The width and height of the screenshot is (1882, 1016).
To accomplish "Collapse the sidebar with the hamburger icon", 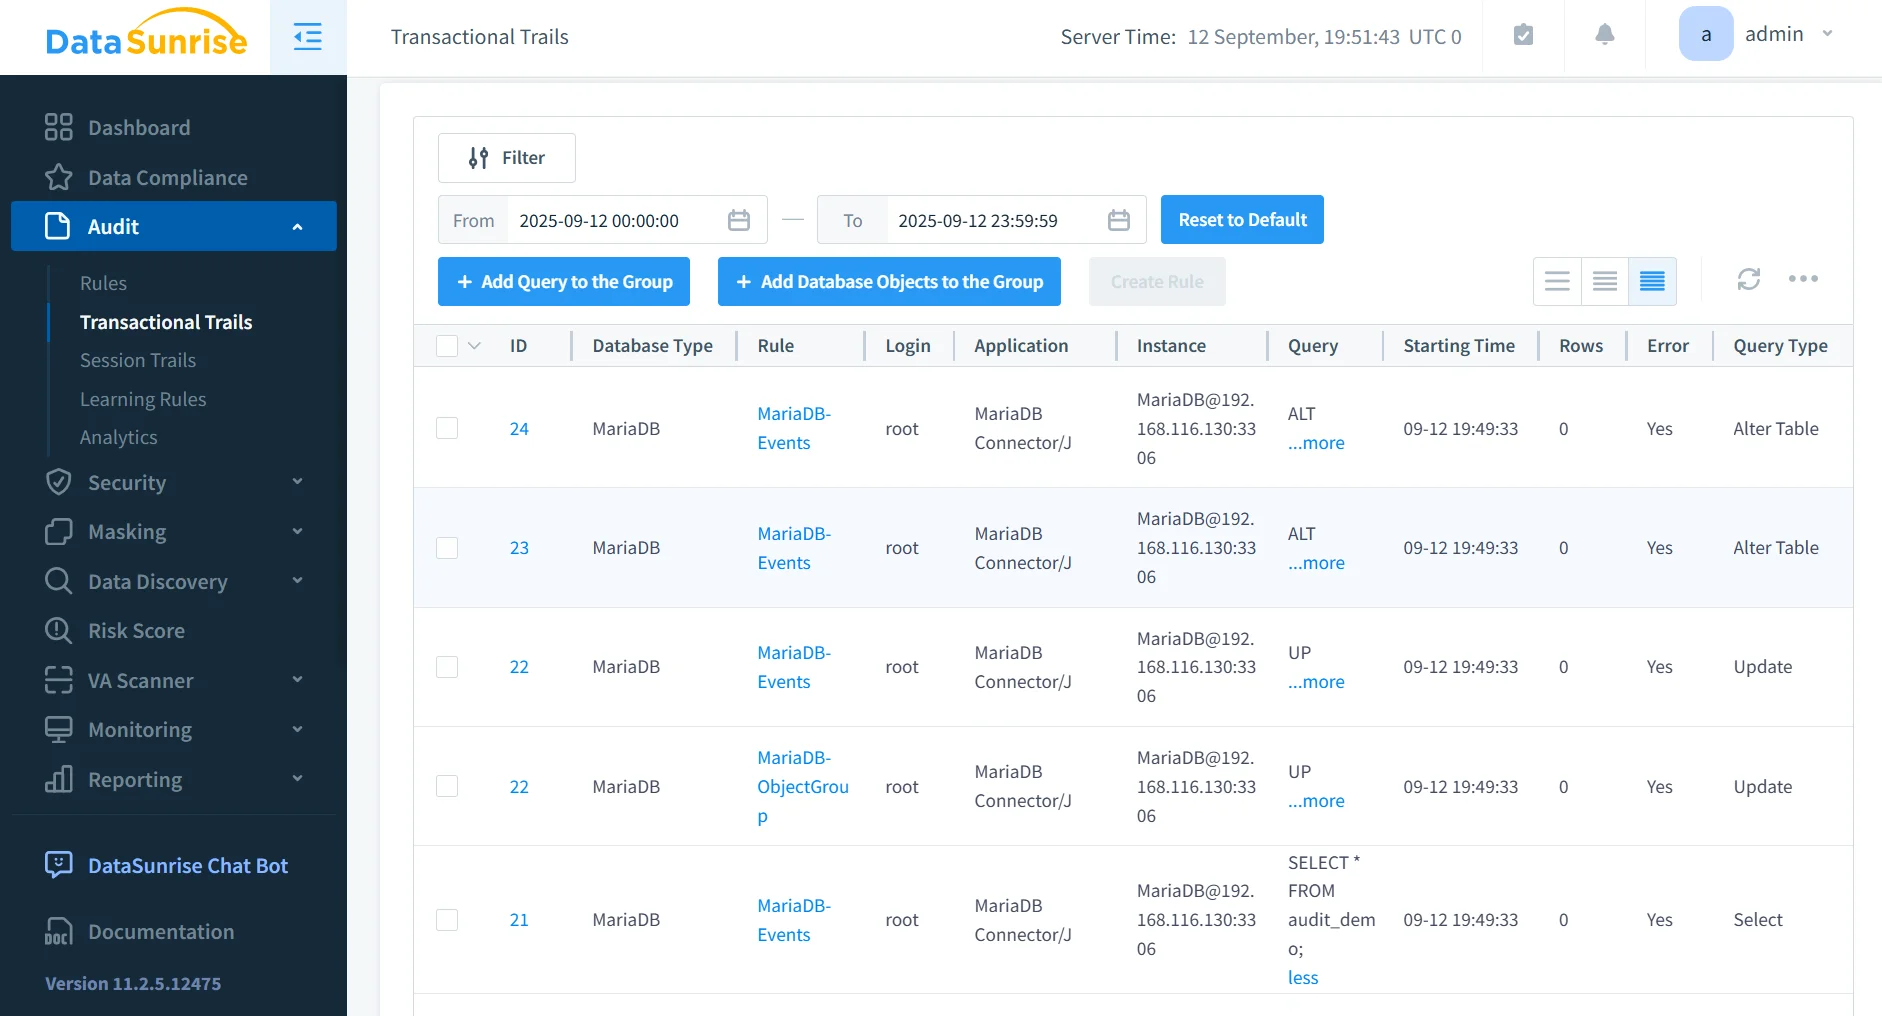I will pyautogui.click(x=307, y=37).
